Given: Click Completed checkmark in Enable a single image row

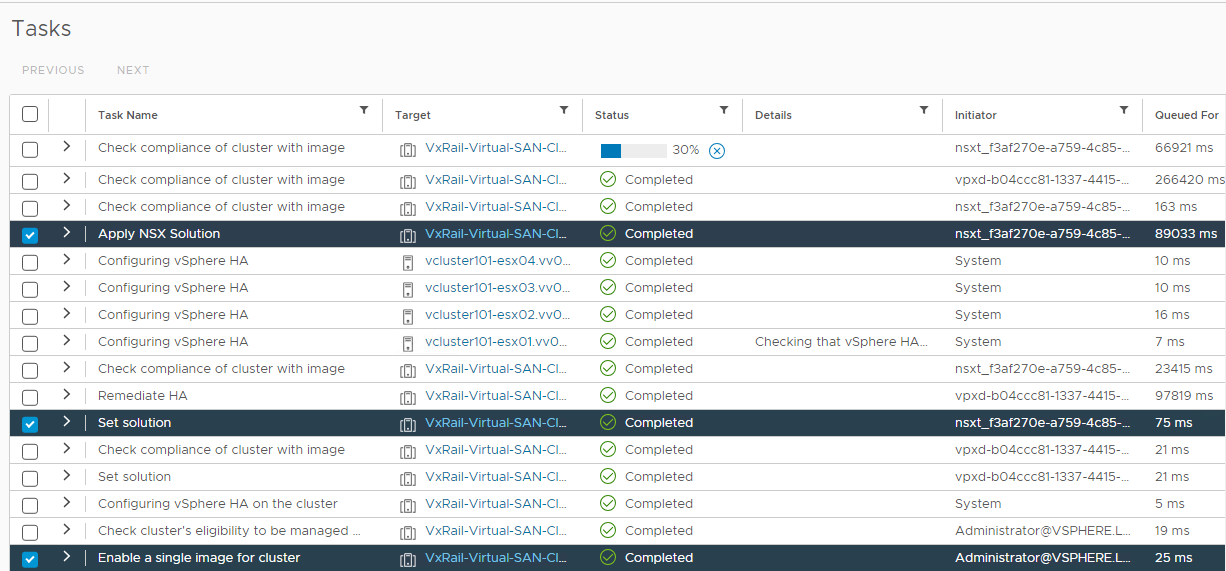Looking at the screenshot, I should [x=607, y=557].
